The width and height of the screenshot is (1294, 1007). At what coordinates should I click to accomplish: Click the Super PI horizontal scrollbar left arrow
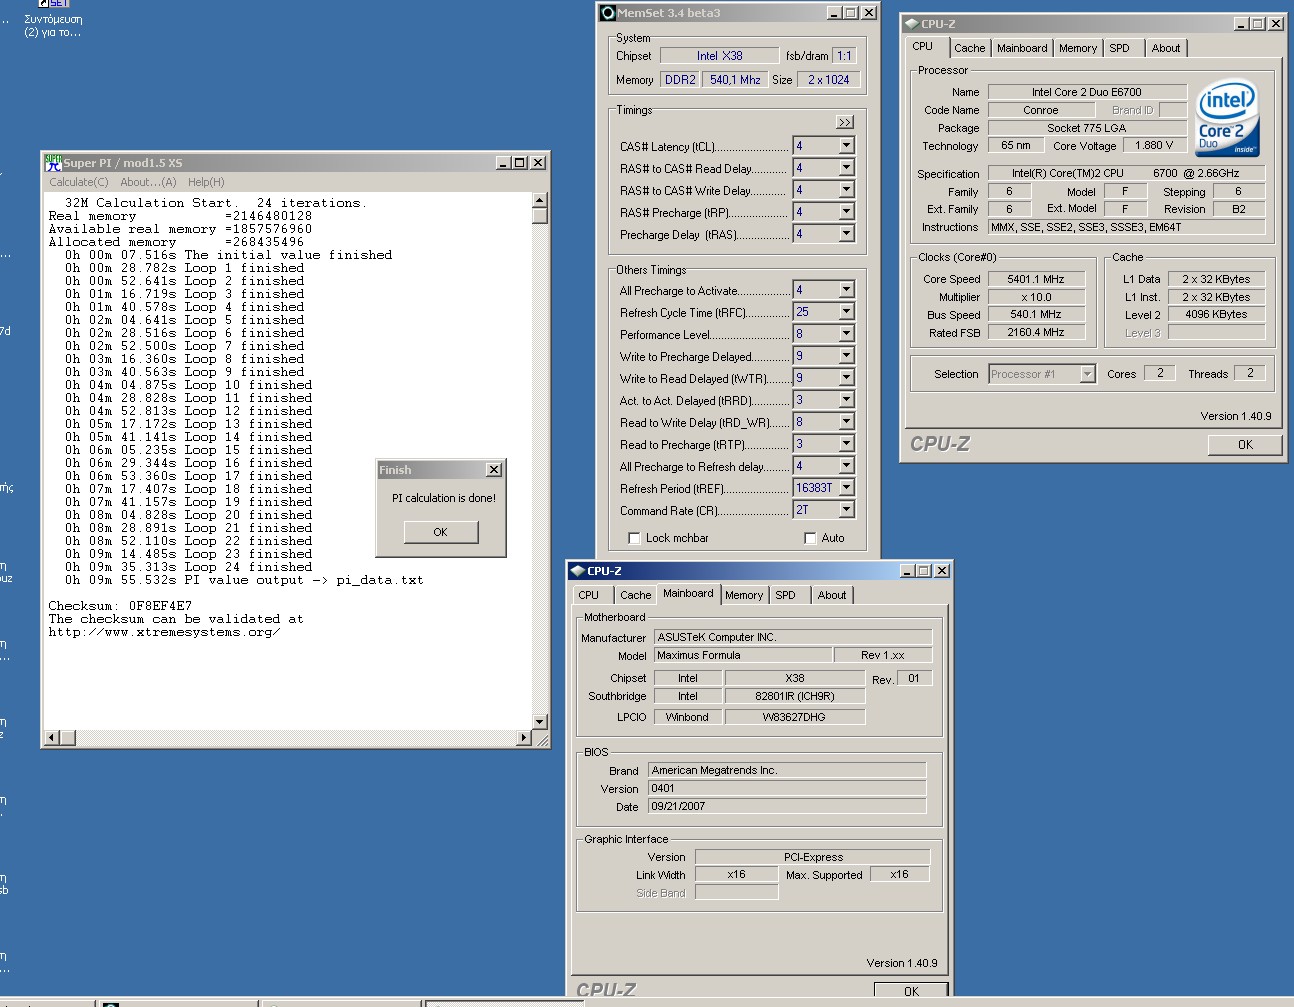52,738
